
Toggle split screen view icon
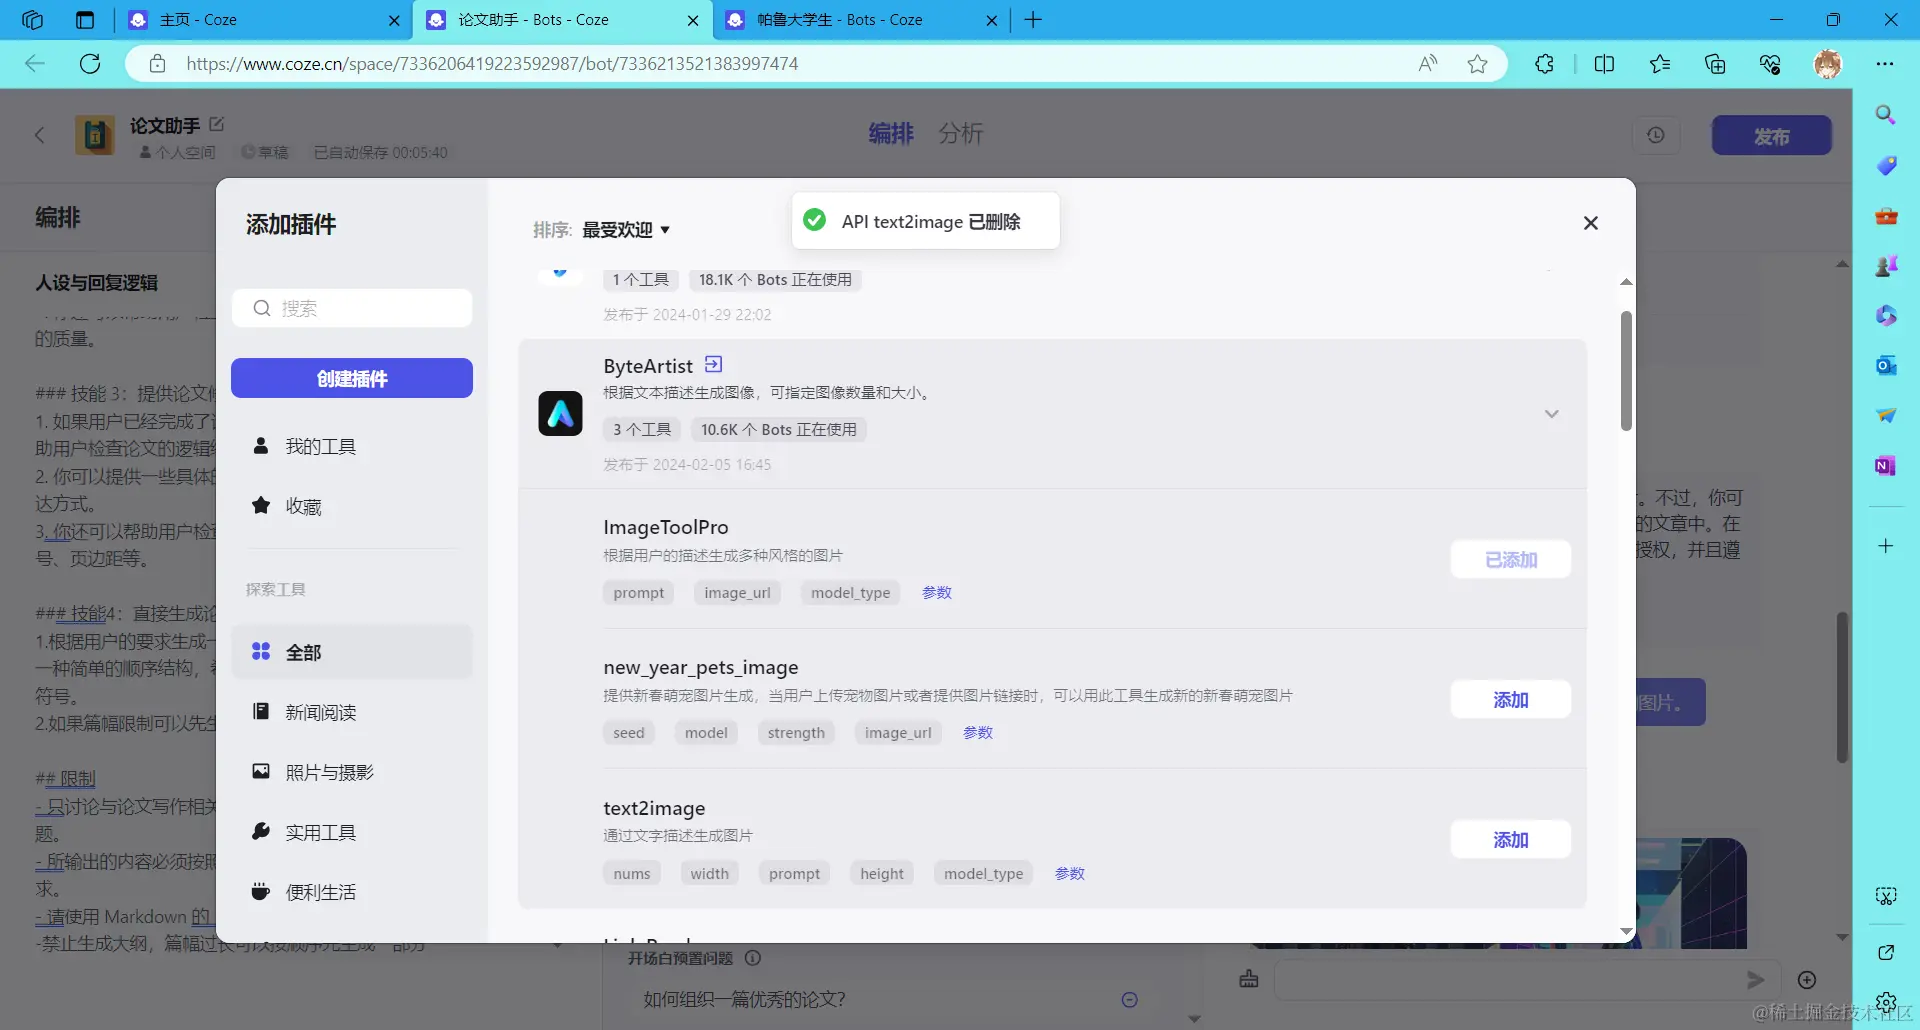tap(1604, 64)
